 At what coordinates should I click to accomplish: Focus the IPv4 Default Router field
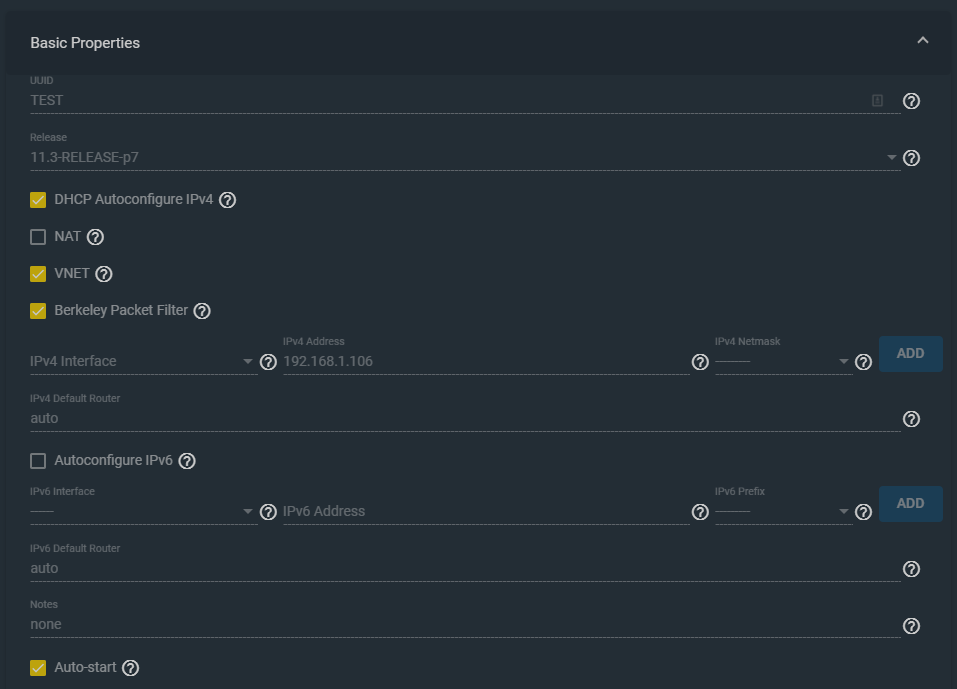(465, 419)
